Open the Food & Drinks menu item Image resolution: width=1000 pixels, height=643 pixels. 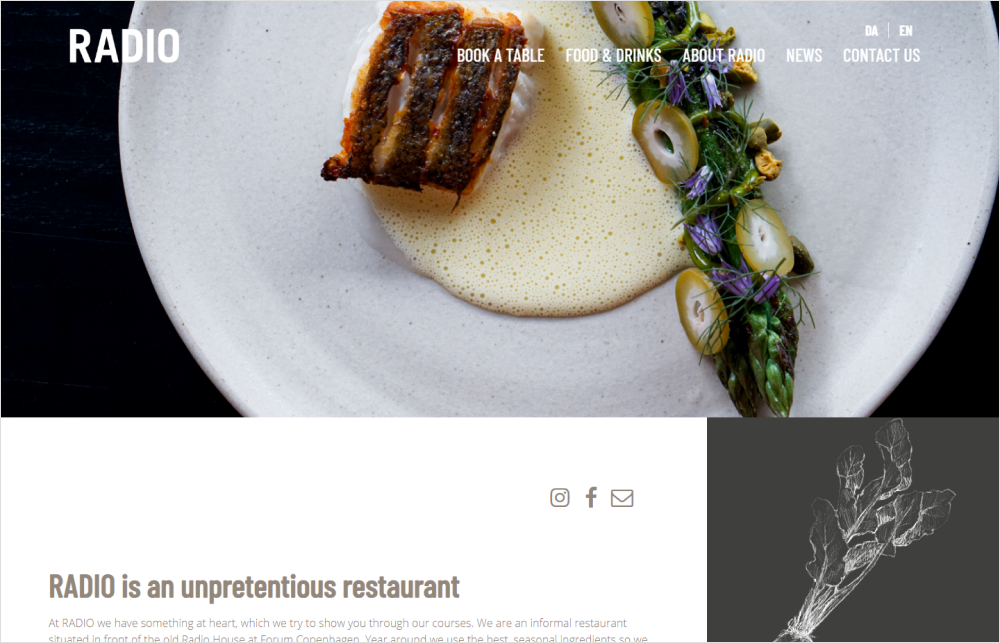(x=614, y=55)
